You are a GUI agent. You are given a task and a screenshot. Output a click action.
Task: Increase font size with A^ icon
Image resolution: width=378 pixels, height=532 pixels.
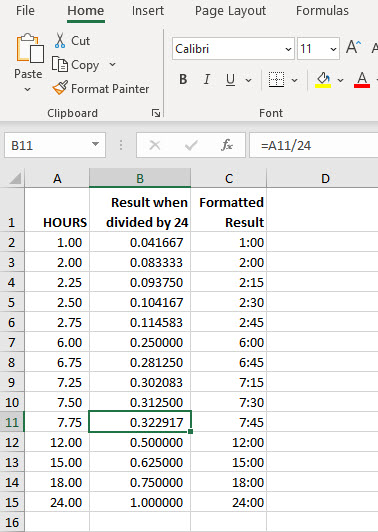354,47
